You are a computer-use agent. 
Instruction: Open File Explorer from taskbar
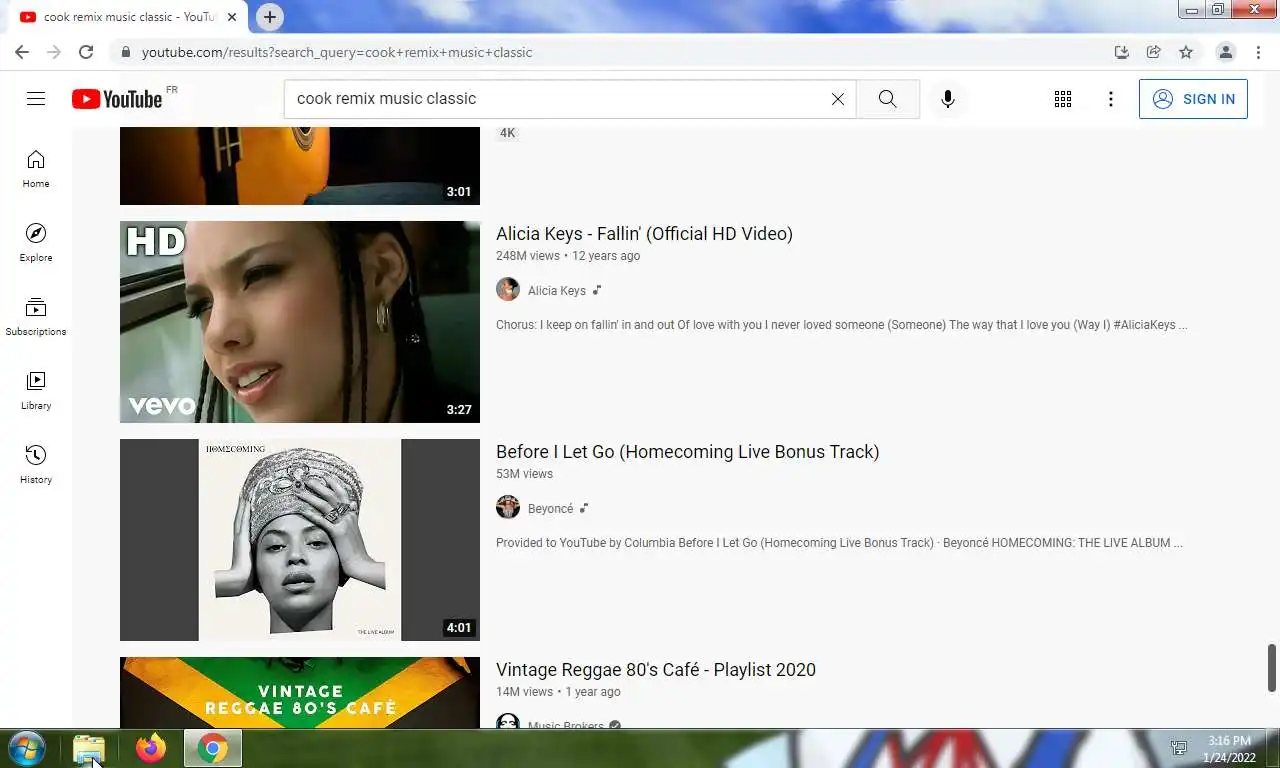tap(89, 748)
